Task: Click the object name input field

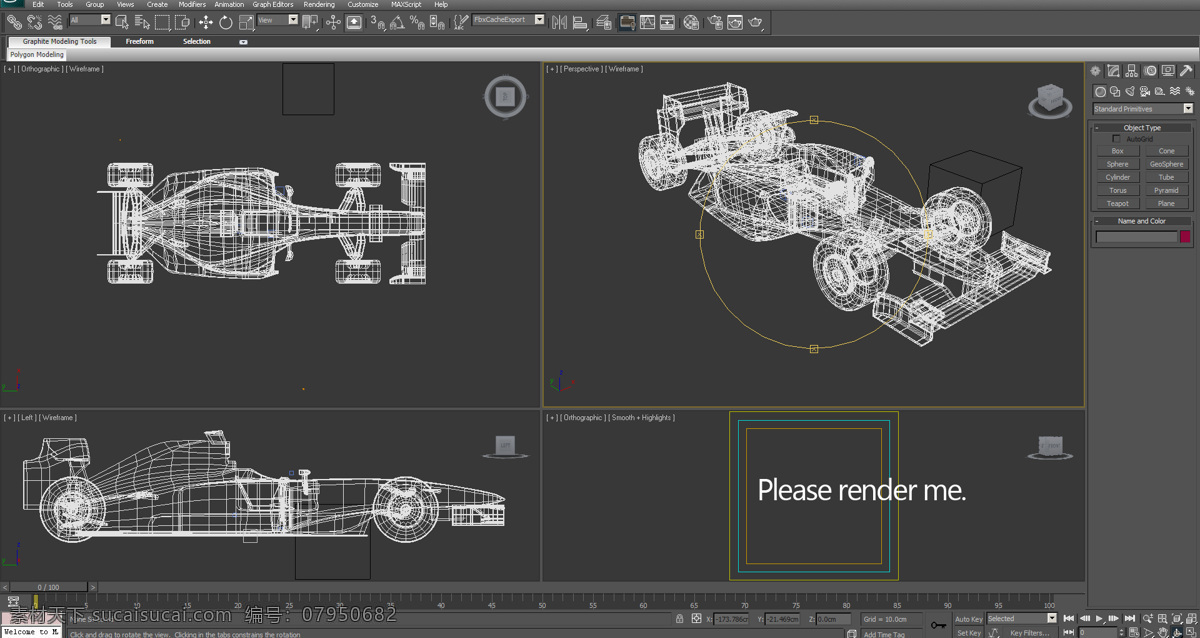Action: [1136, 237]
